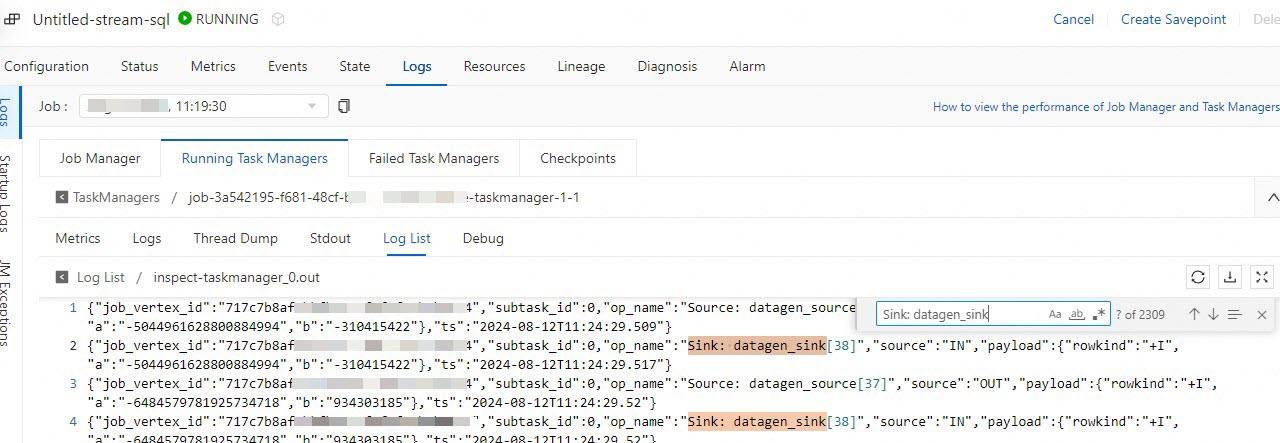Select the Startup Logs side tab
Screen dimensions: 1280x443
(6, 193)
